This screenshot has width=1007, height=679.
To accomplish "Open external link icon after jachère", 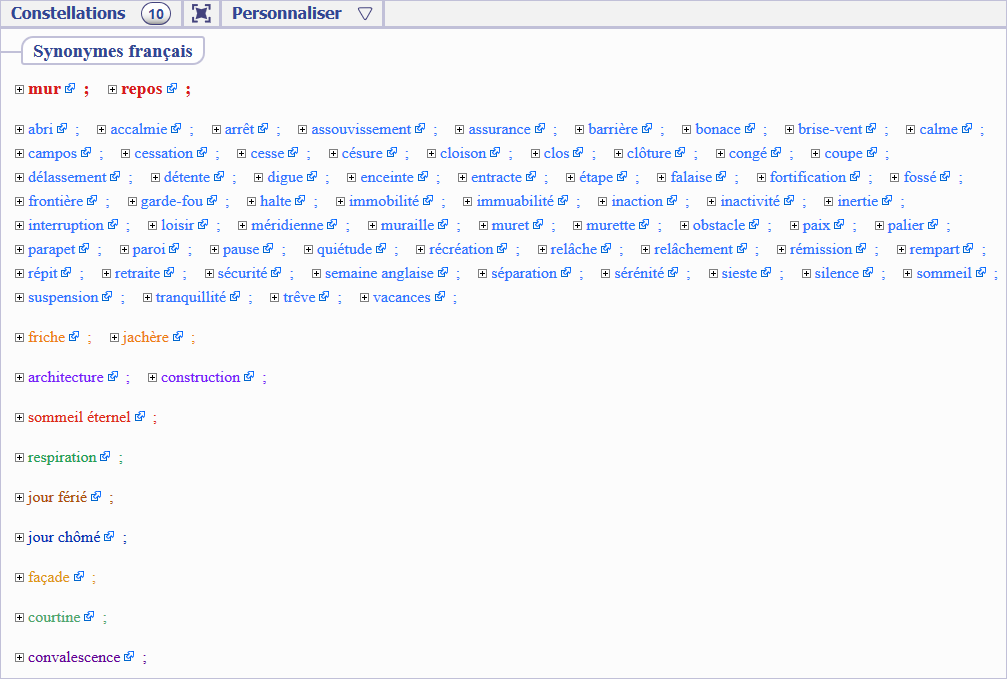I will (x=178, y=337).
